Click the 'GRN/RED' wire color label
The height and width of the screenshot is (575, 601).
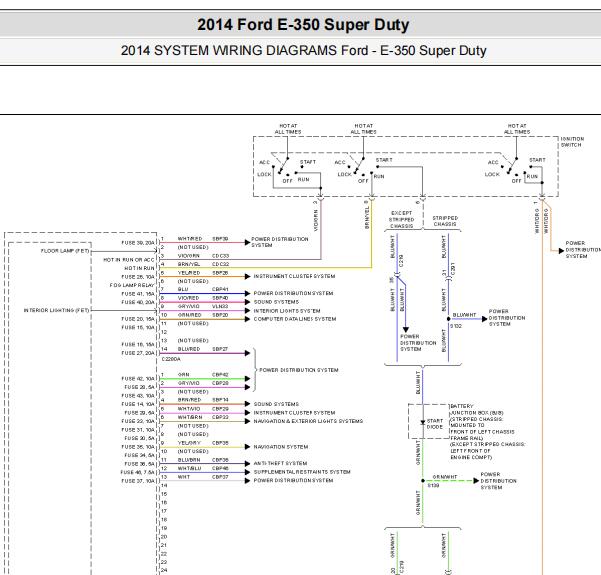click(189, 315)
